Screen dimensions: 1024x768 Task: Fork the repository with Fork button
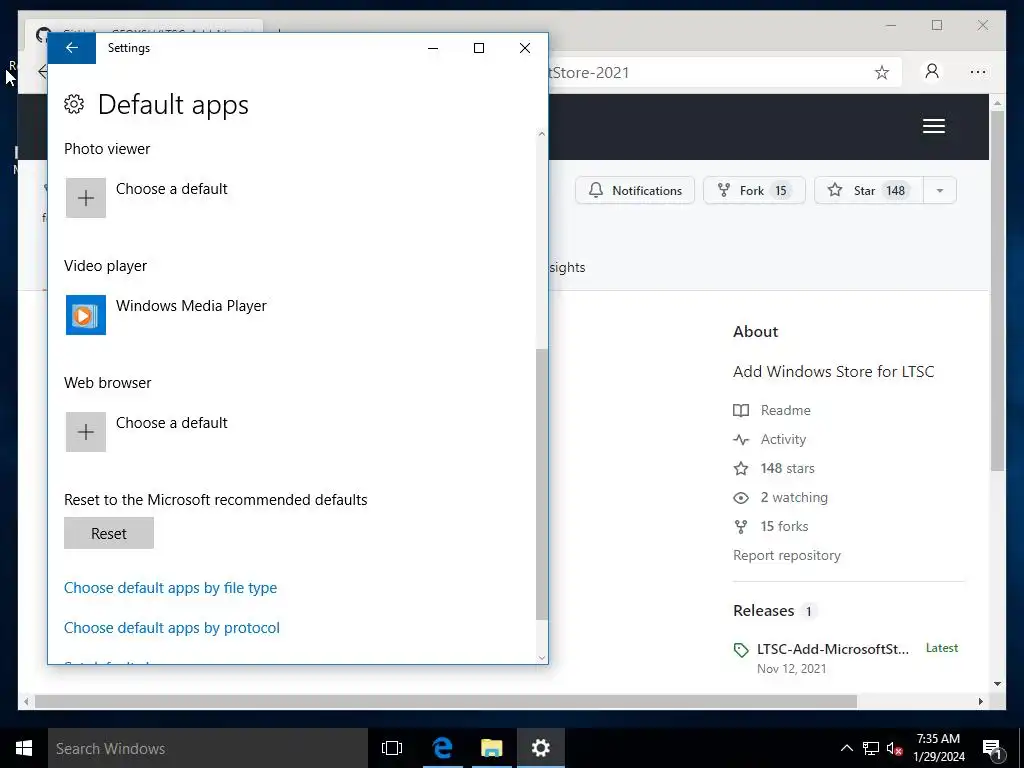click(x=754, y=190)
